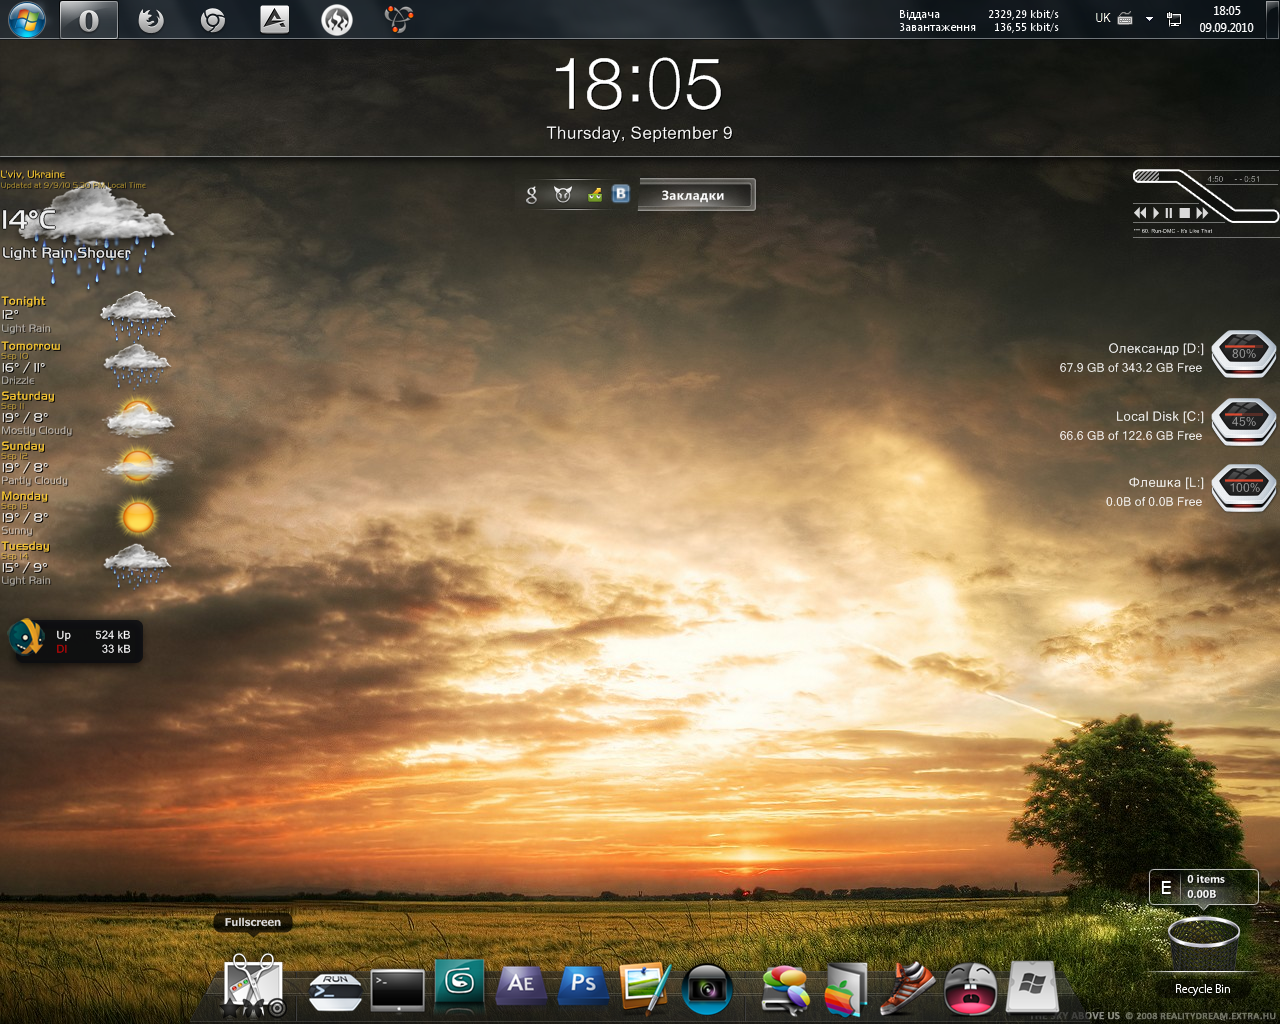Launch the camera lens dock icon

[707, 990]
